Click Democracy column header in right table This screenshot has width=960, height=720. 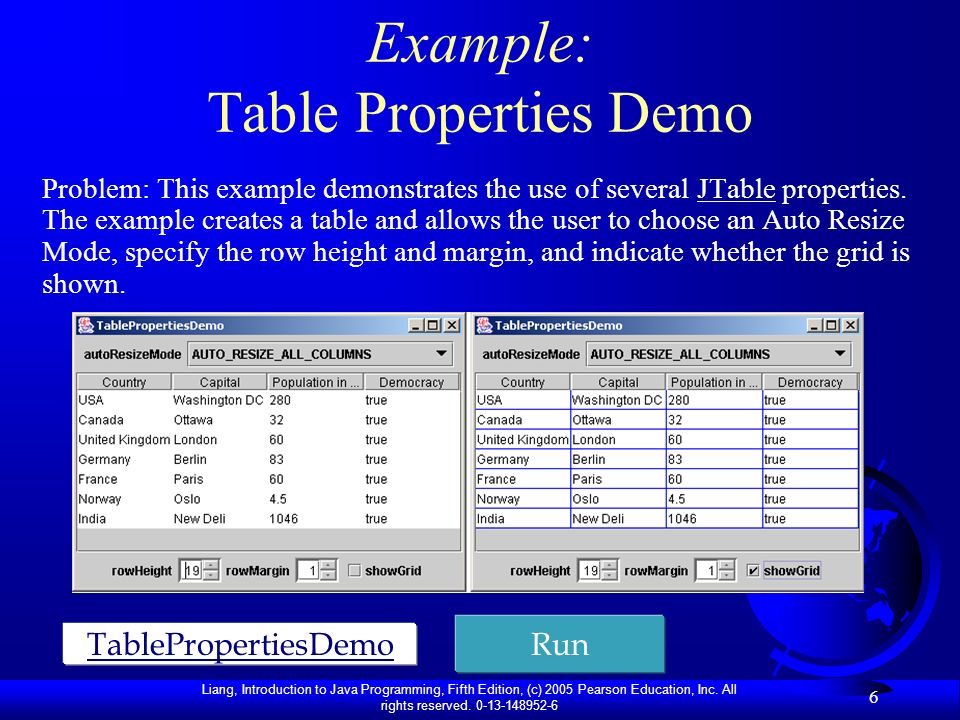click(810, 382)
